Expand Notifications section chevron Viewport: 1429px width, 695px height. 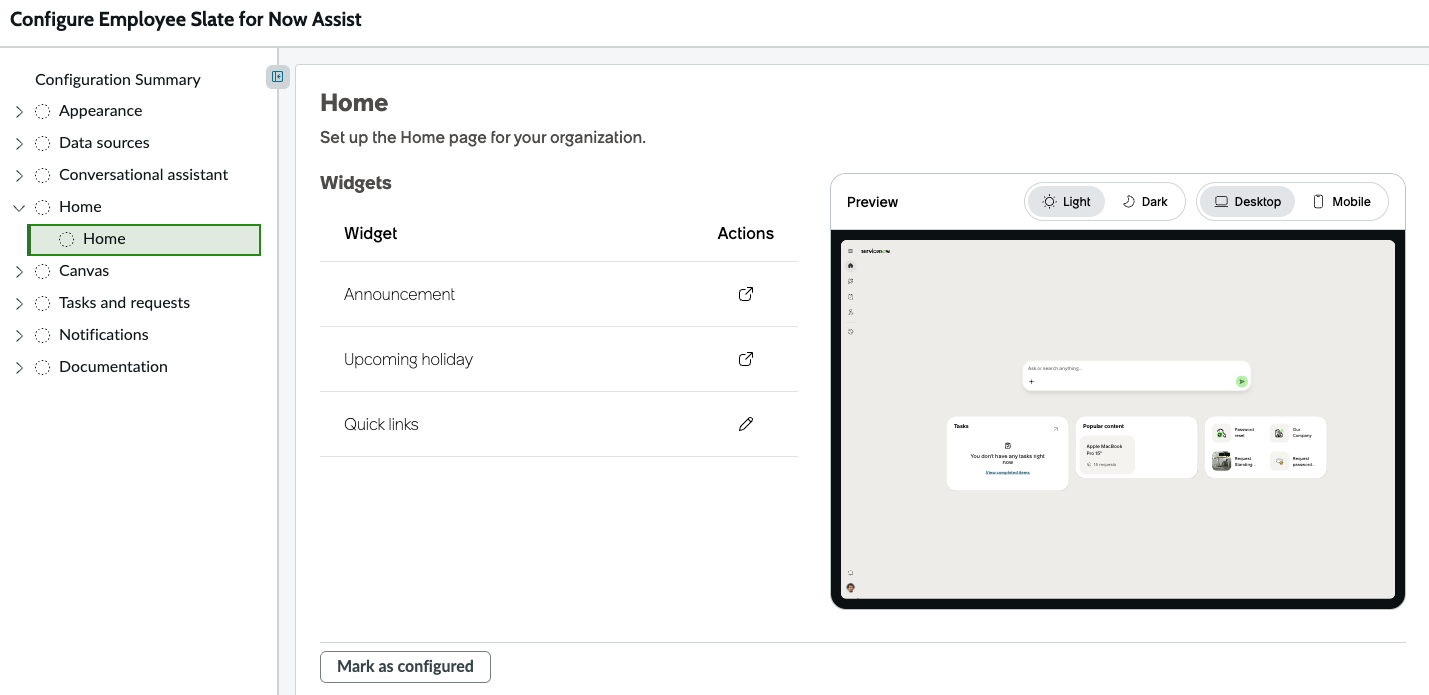point(19,335)
